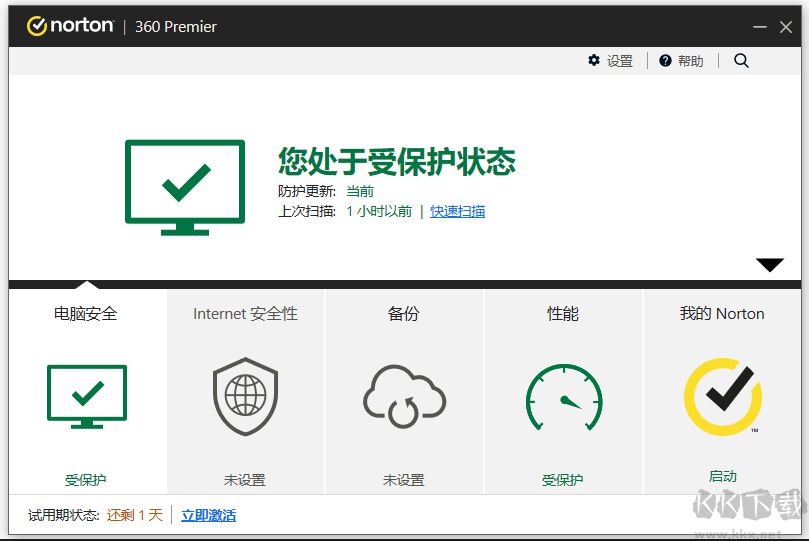Screen dimensions: 809x541
Task: Click the Norton logo in title bar
Action: point(70,26)
